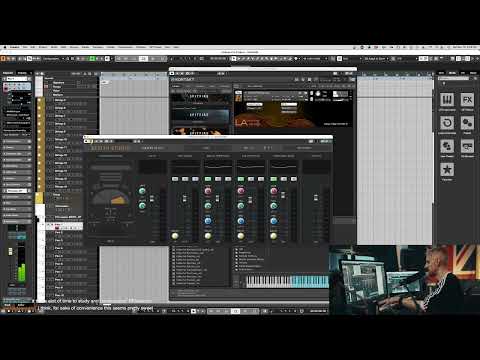Viewport: 480px width, 360px height.
Task: Click the rightmost yellow knob in the plugin mixer
Action: 274,236
